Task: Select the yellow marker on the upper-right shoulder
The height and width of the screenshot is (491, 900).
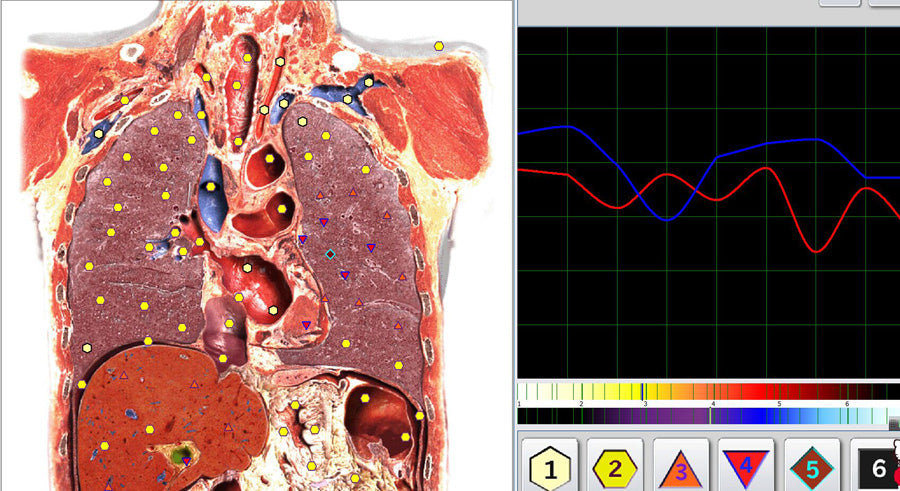Action: 439,46
